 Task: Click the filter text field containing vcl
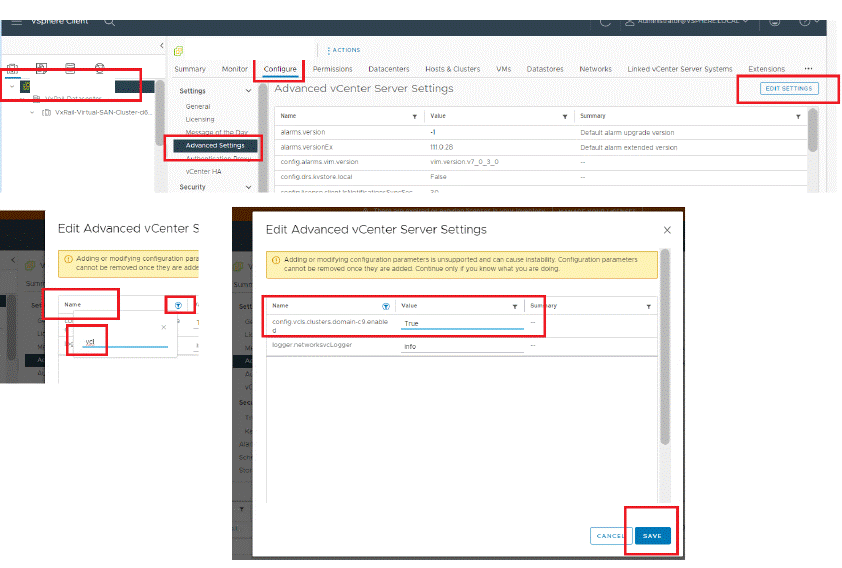(x=125, y=342)
